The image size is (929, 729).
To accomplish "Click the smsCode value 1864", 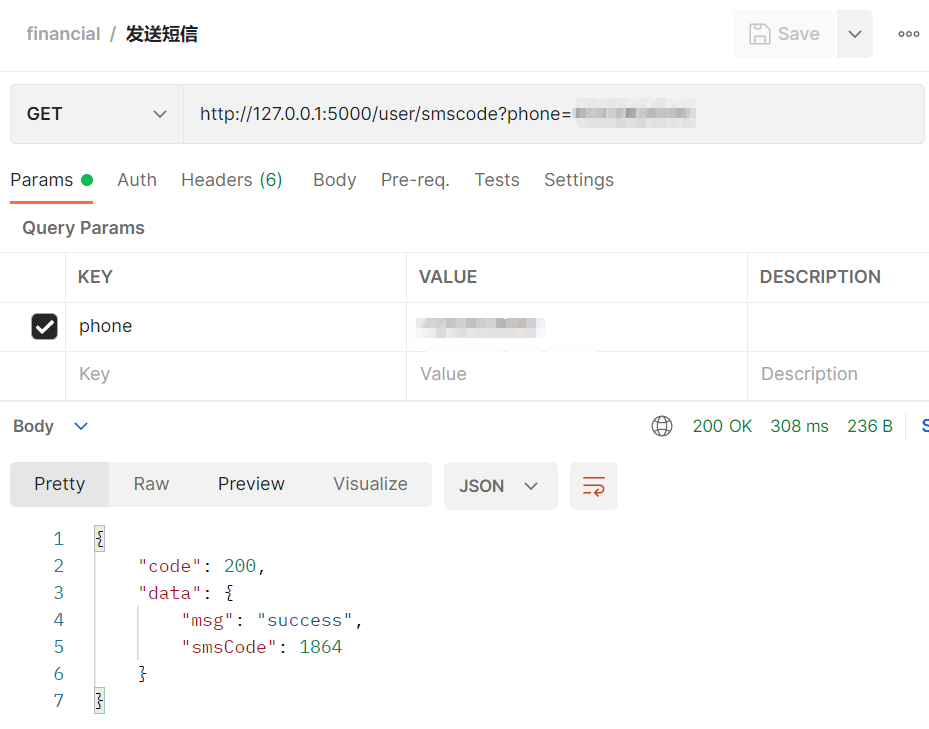I will (x=321, y=647).
